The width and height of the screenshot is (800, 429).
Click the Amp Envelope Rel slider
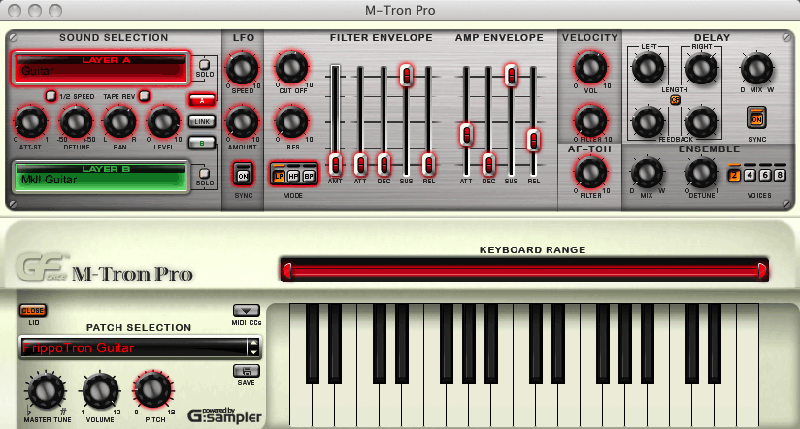(533, 140)
